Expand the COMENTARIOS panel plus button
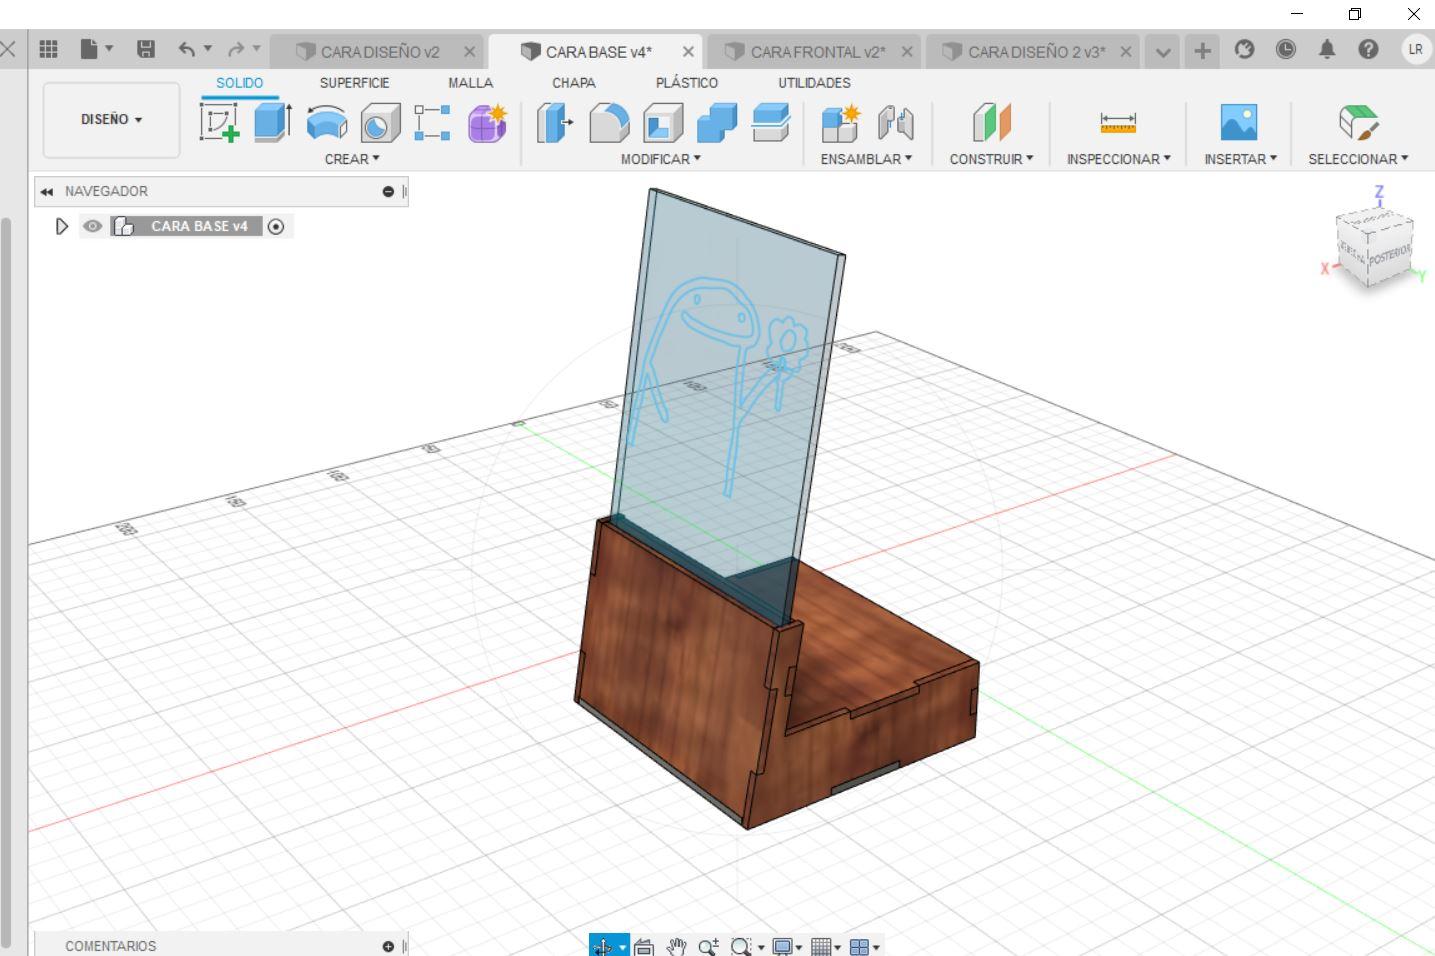 pyautogui.click(x=388, y=946)
